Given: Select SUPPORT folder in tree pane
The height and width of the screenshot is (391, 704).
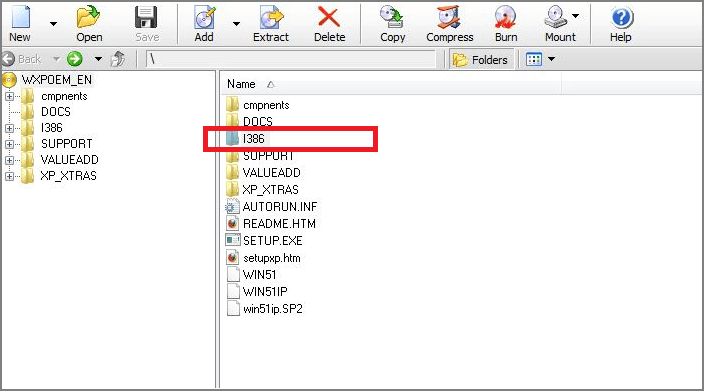Looking at the screenshot, I should [x=66, y=144].
